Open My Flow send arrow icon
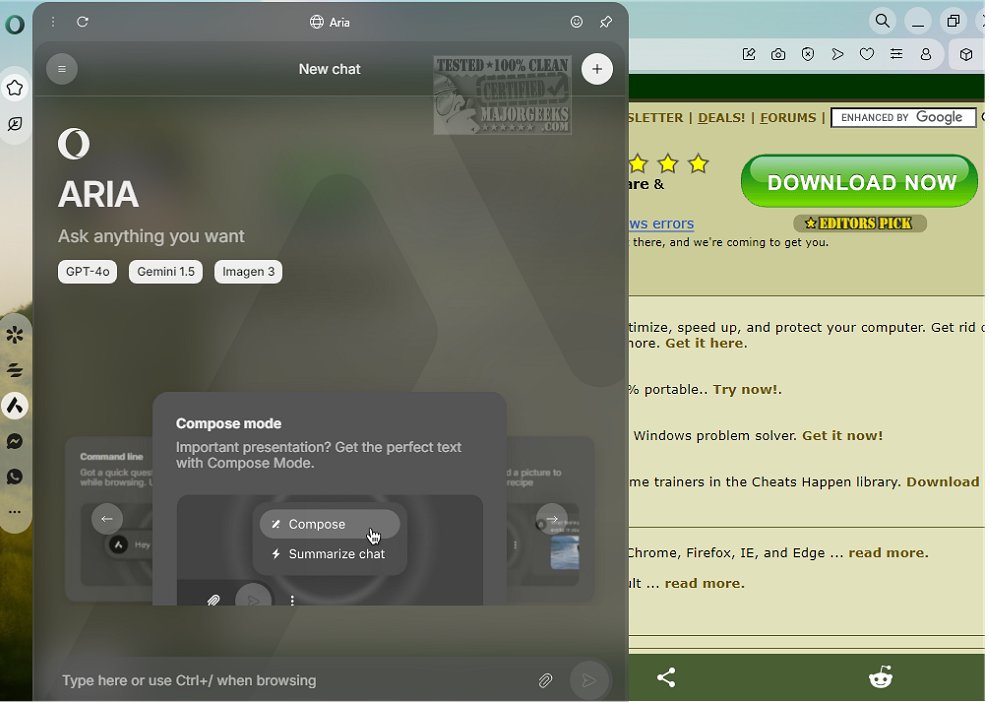The height and width of the screenshot is (702, 989). 838,54
